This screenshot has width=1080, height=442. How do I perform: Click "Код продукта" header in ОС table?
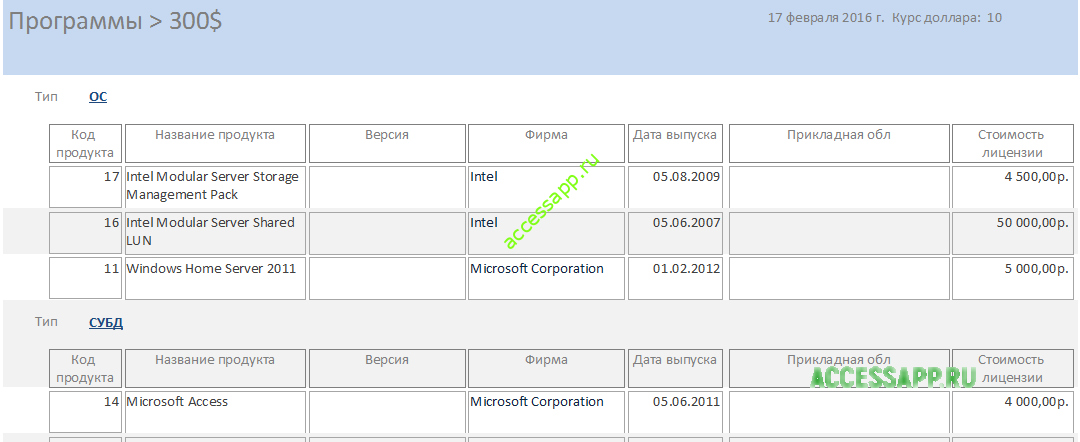85,144
